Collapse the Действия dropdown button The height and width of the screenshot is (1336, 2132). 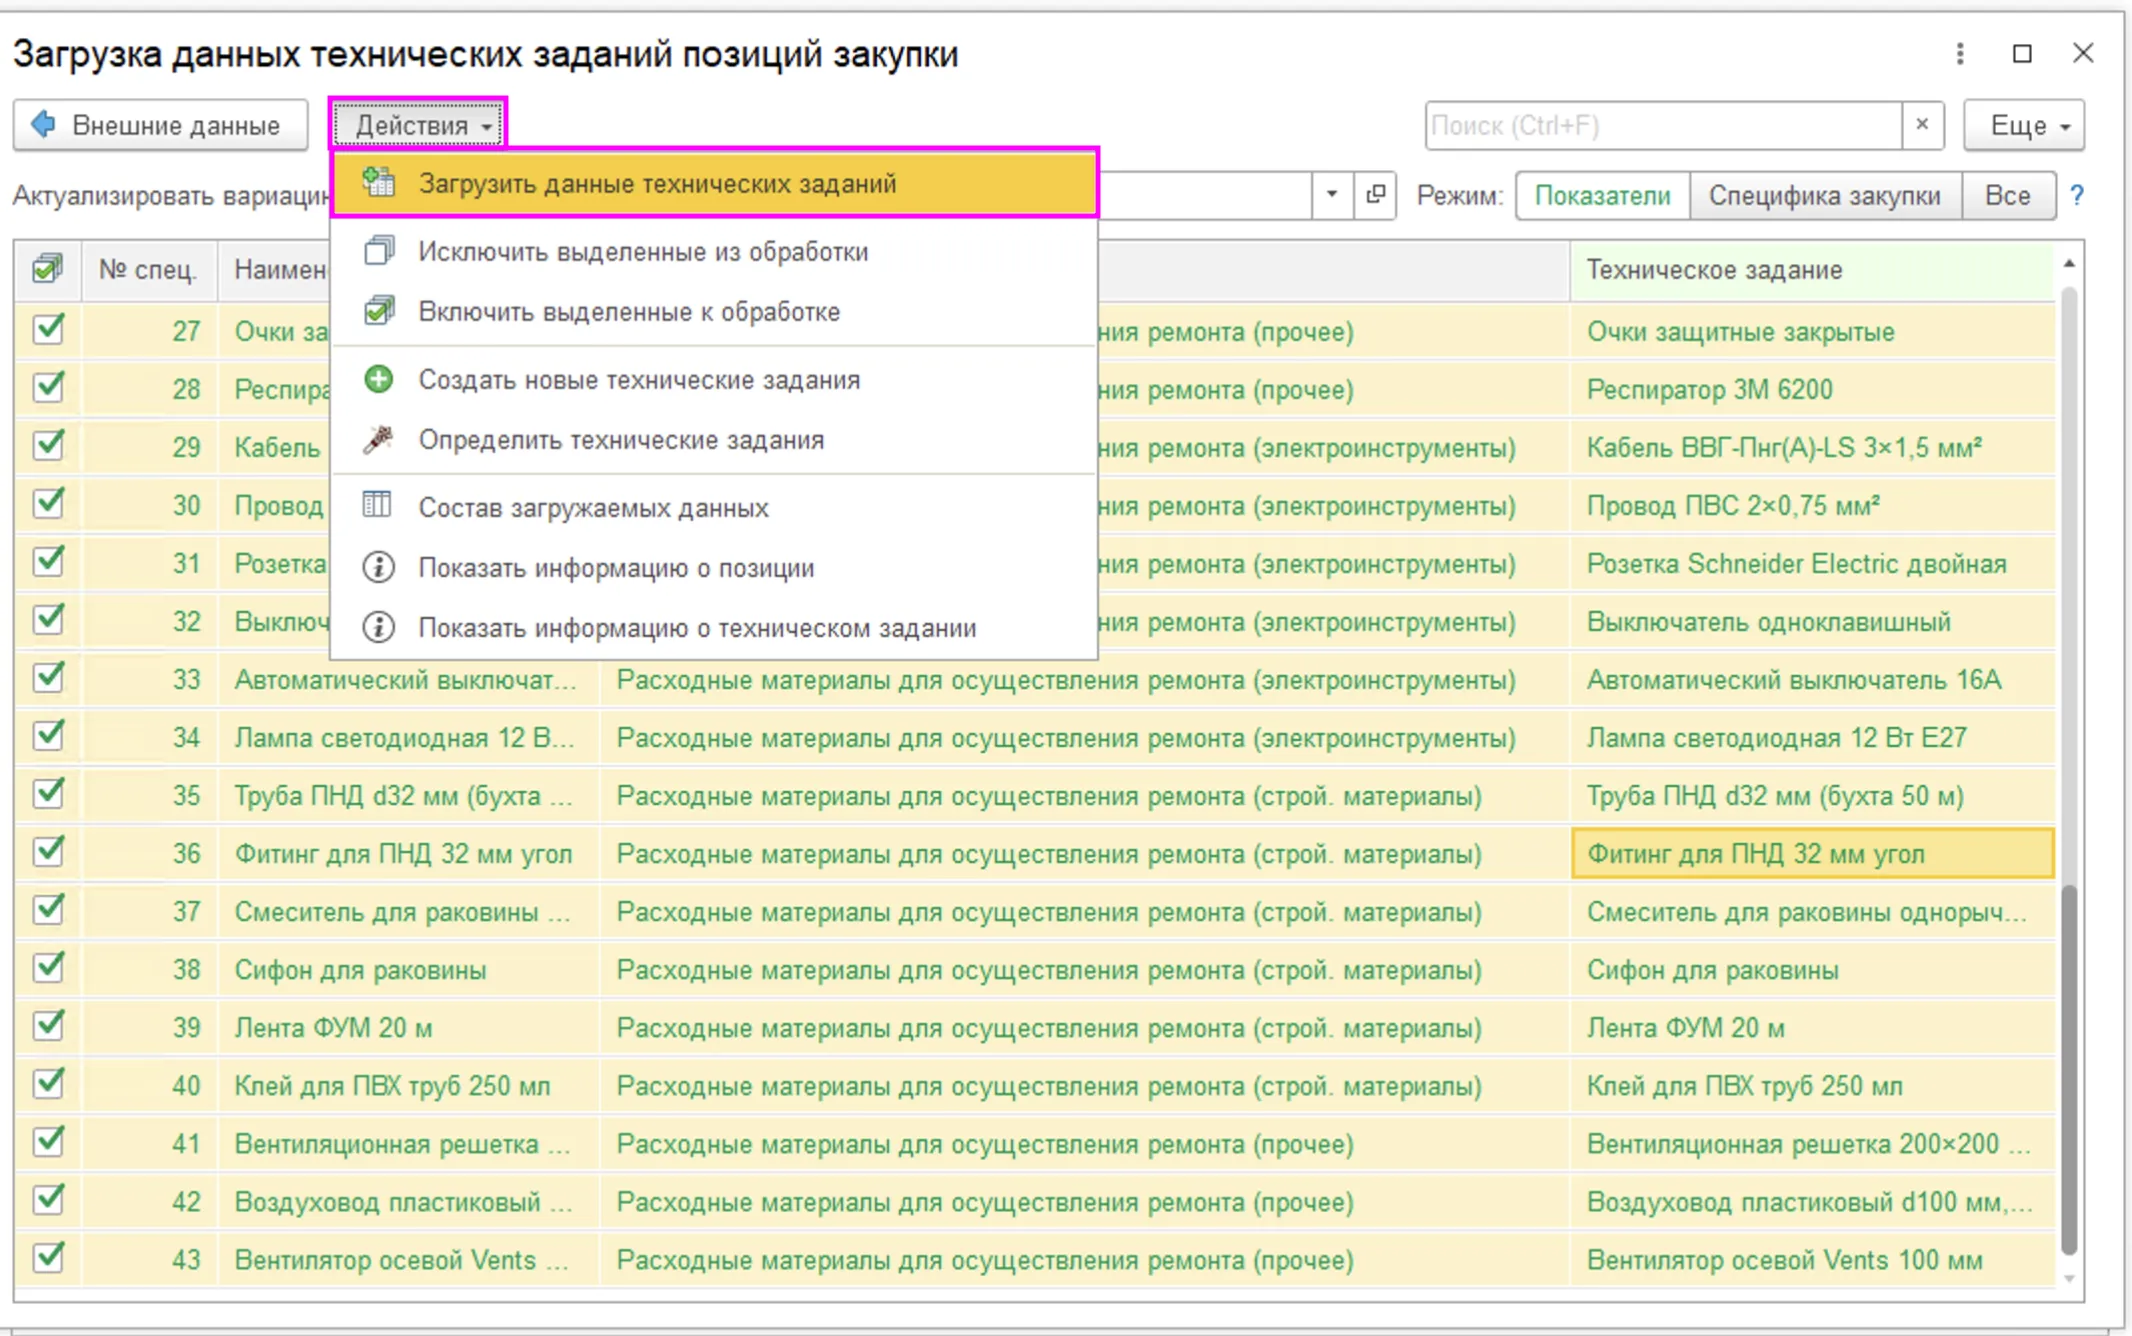pos(419,125)
